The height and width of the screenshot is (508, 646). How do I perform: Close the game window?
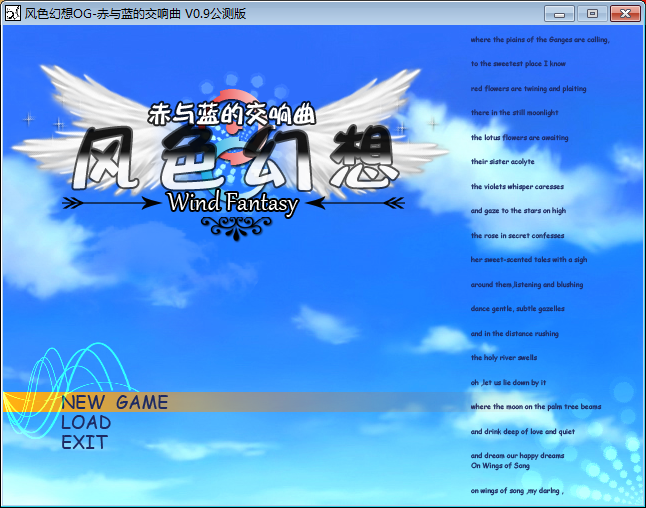tap(625, 14)
